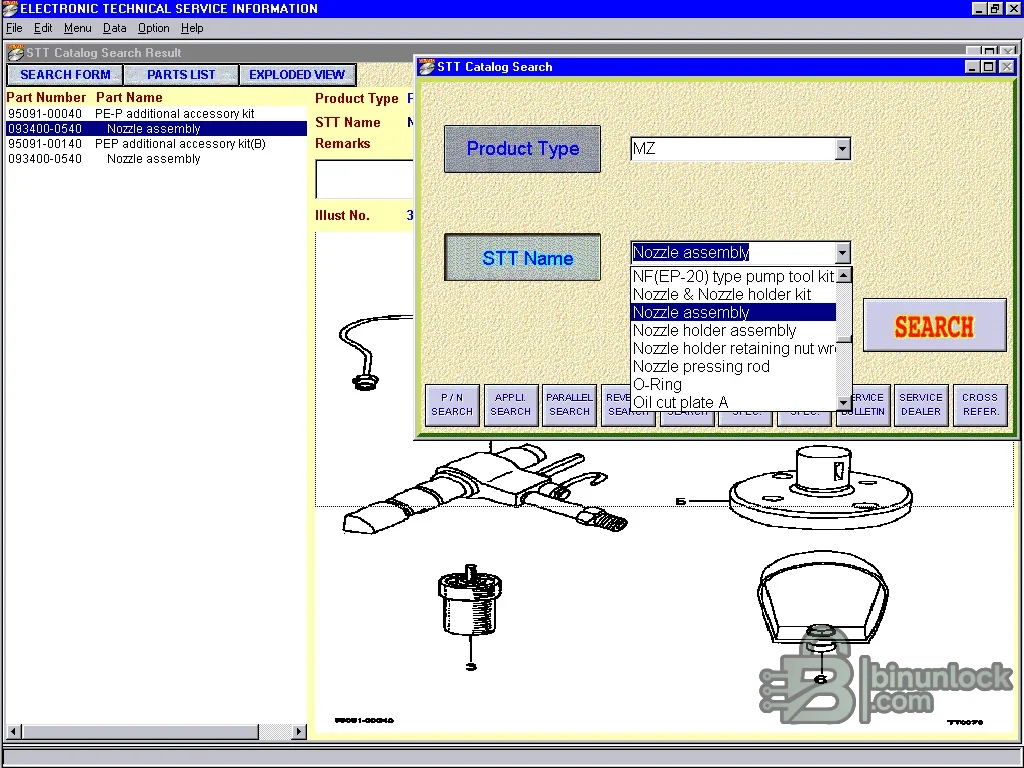Image resolution: width=1024 pixels, height=768 pixels.
Task: Open CROSS REFER.
Action: coord(980,405)
